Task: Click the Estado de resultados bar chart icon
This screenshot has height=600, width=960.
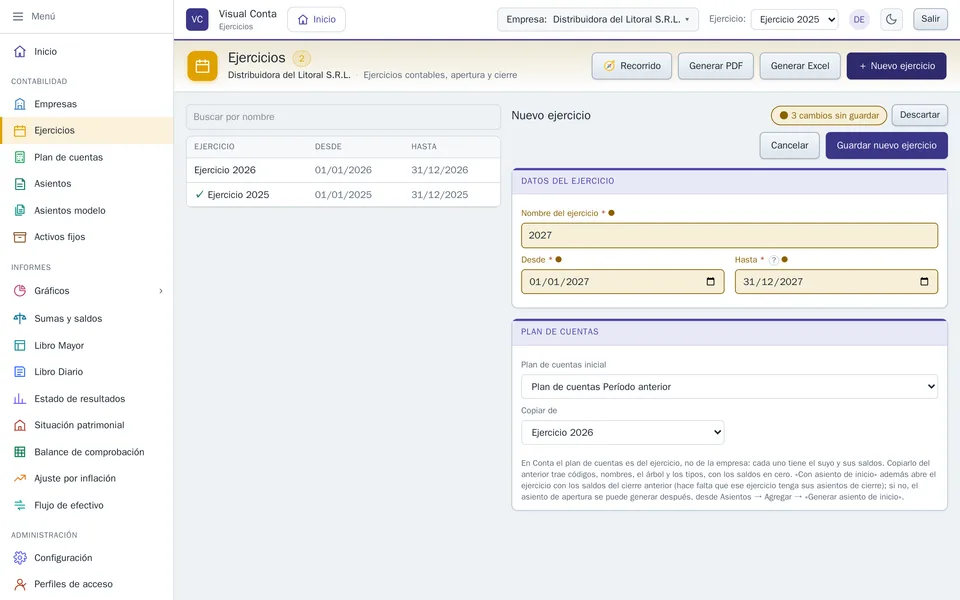Action: coord(20,399)
